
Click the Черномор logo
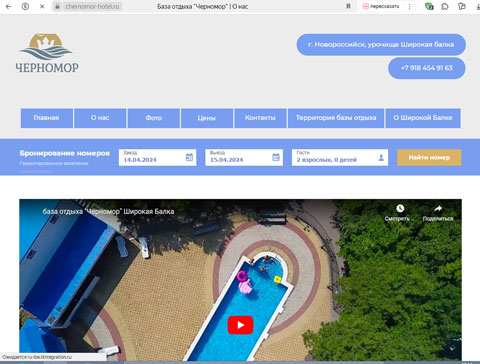click(x=47, y=53)
